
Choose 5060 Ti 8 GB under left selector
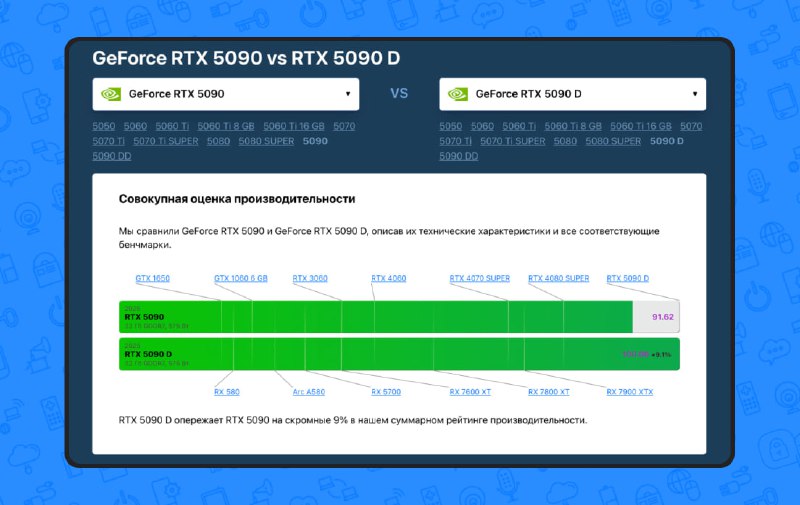[226, 126]
